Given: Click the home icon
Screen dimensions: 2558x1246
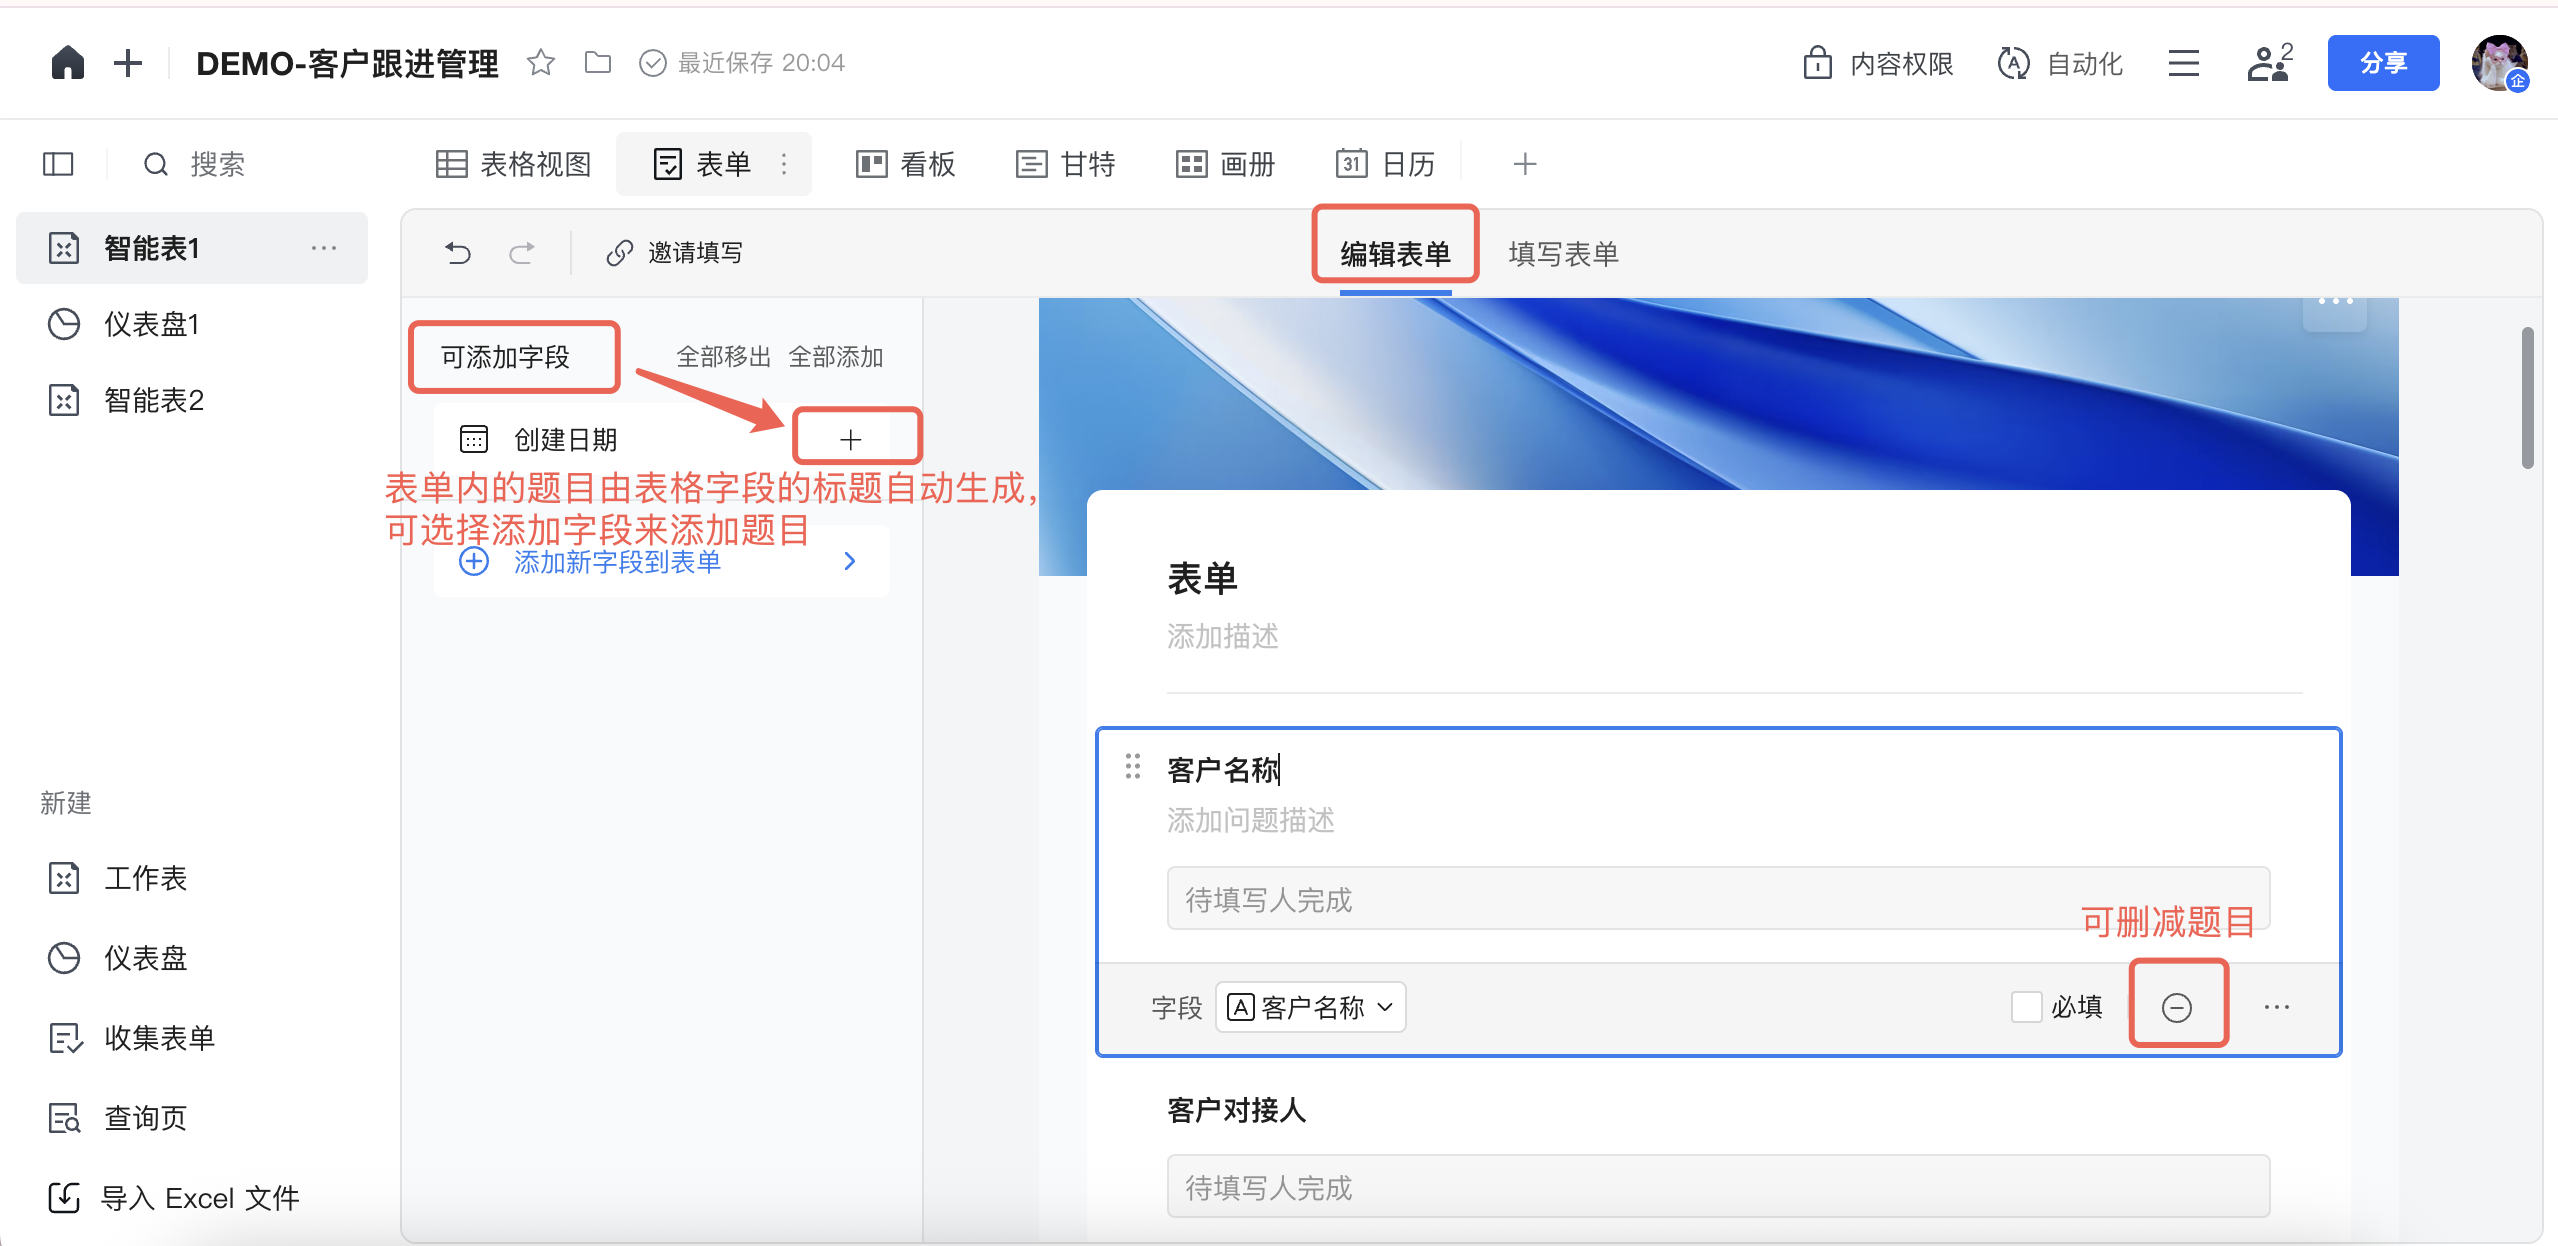Looking at the screenshot, I should 67,63.
